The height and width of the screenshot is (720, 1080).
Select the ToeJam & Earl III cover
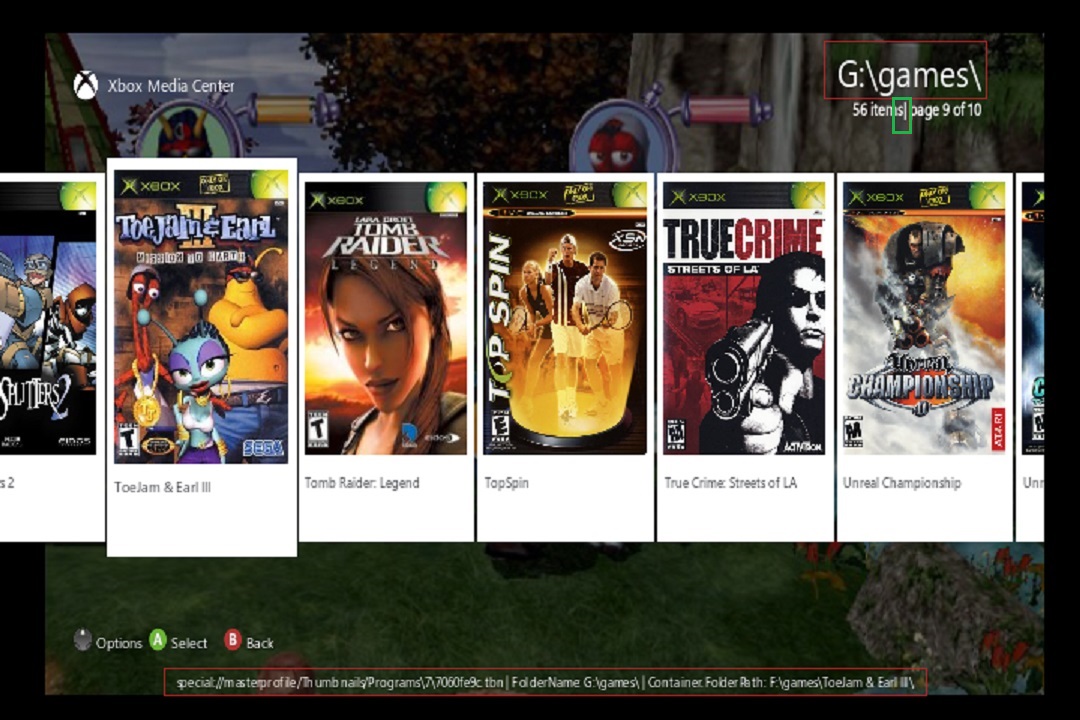(201, 317)
